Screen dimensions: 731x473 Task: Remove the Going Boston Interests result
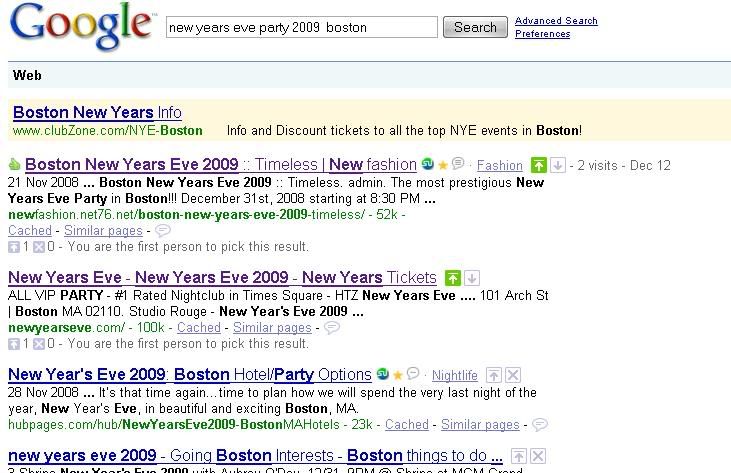coord(538,456)
